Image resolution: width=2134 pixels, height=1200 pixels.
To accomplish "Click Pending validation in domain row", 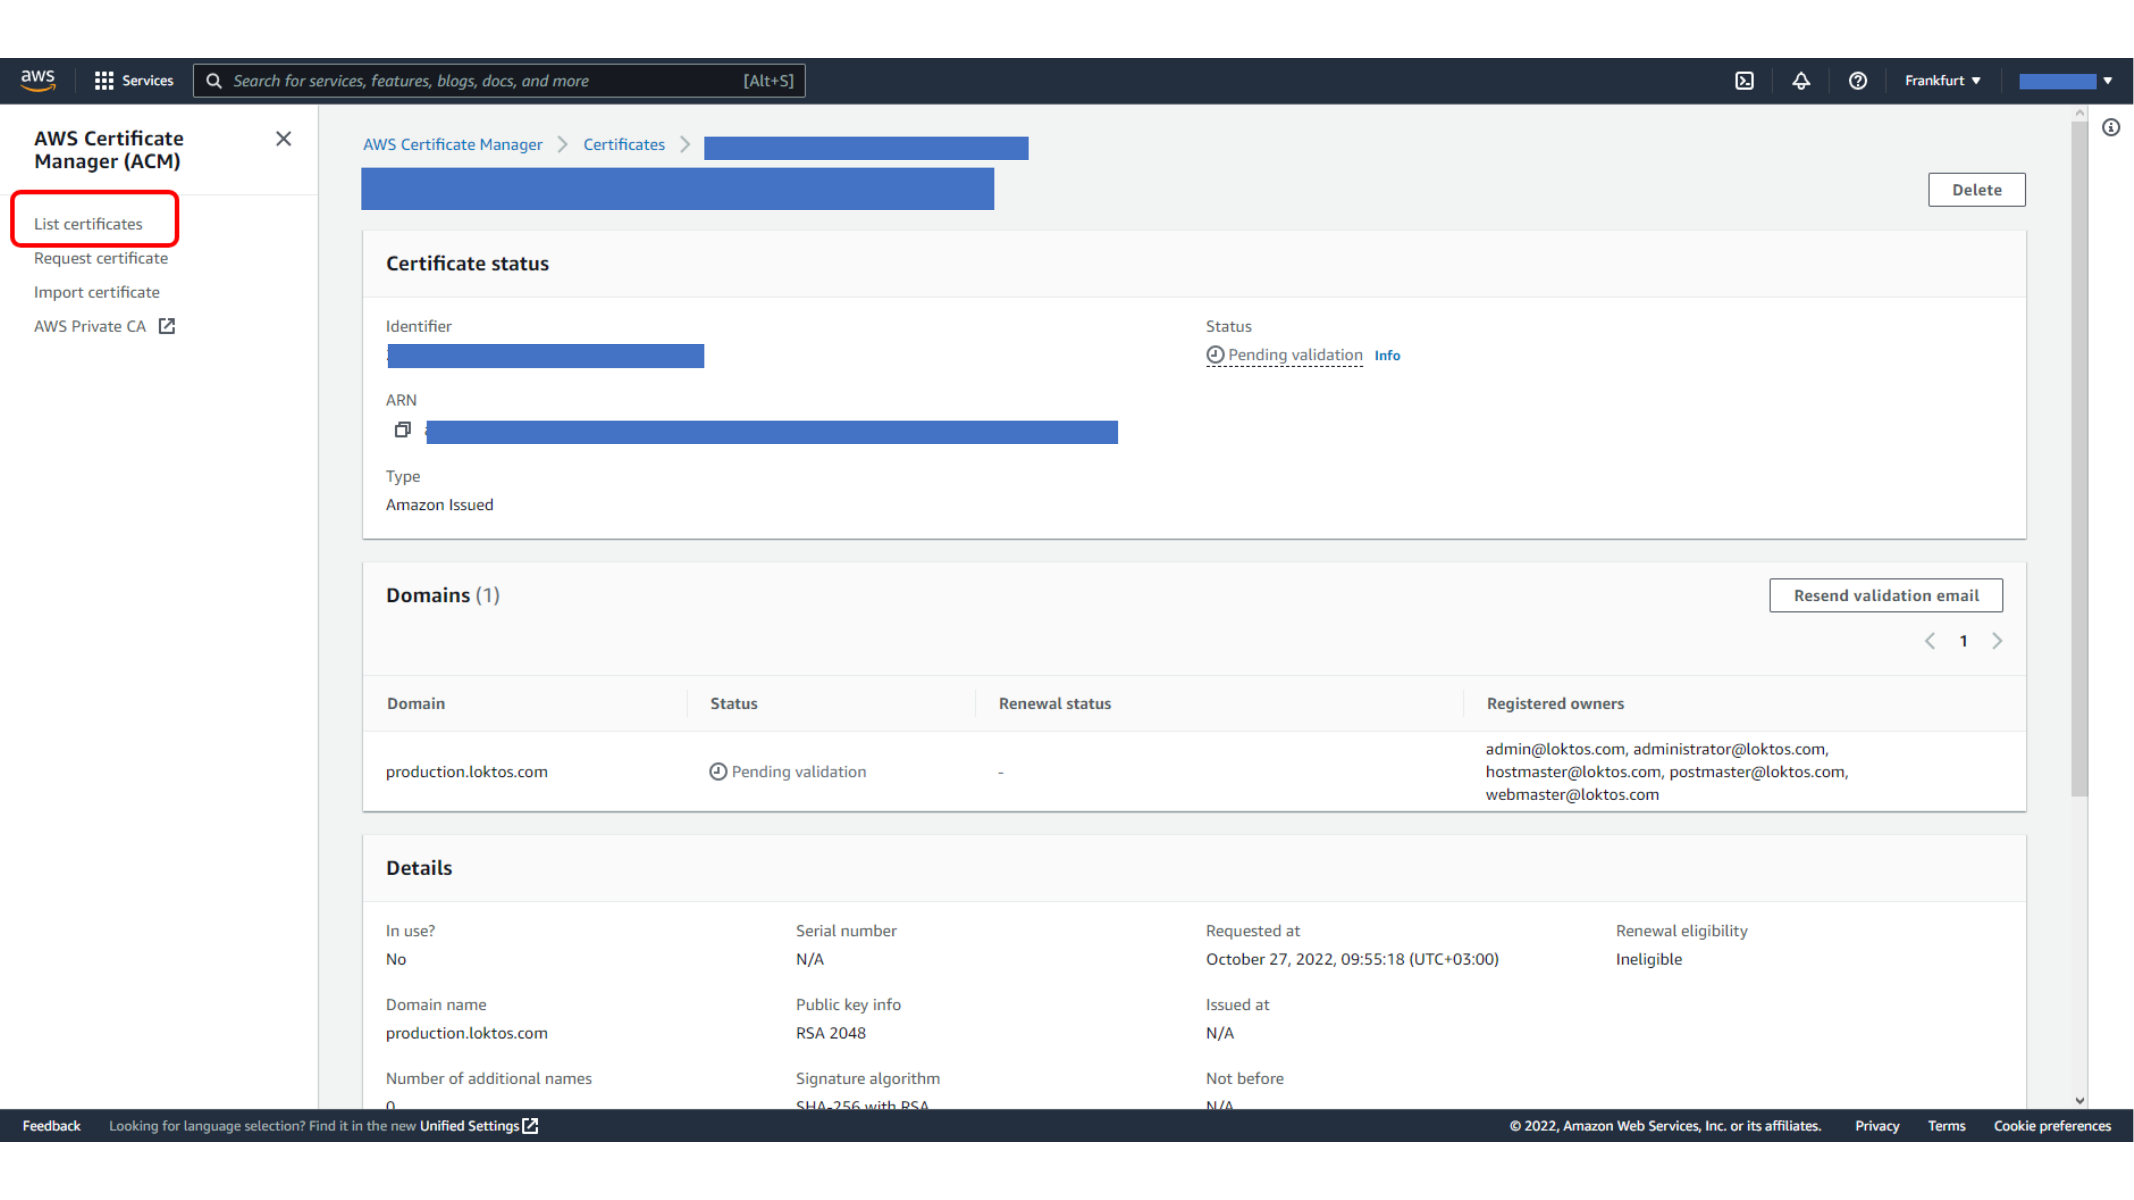I will coord(799,772).
